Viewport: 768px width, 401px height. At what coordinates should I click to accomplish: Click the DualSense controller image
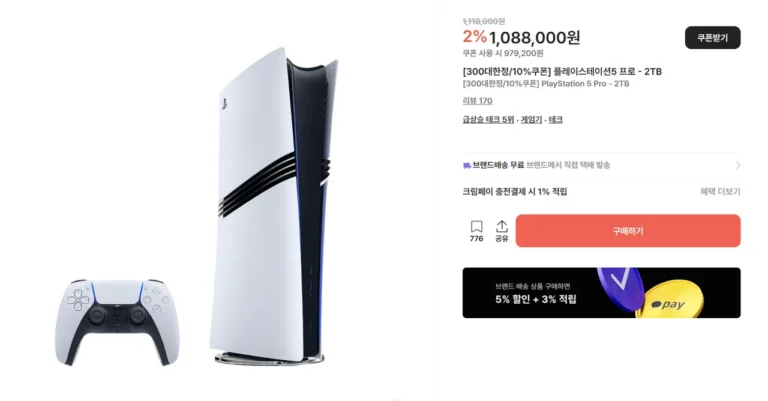tap(117, 322)
